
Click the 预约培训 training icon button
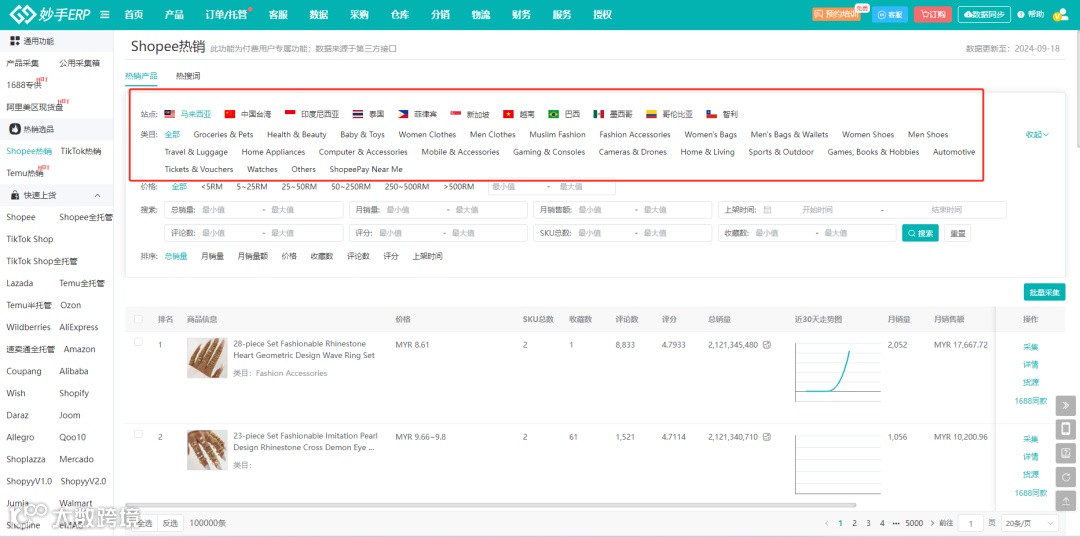click(836, 14)
